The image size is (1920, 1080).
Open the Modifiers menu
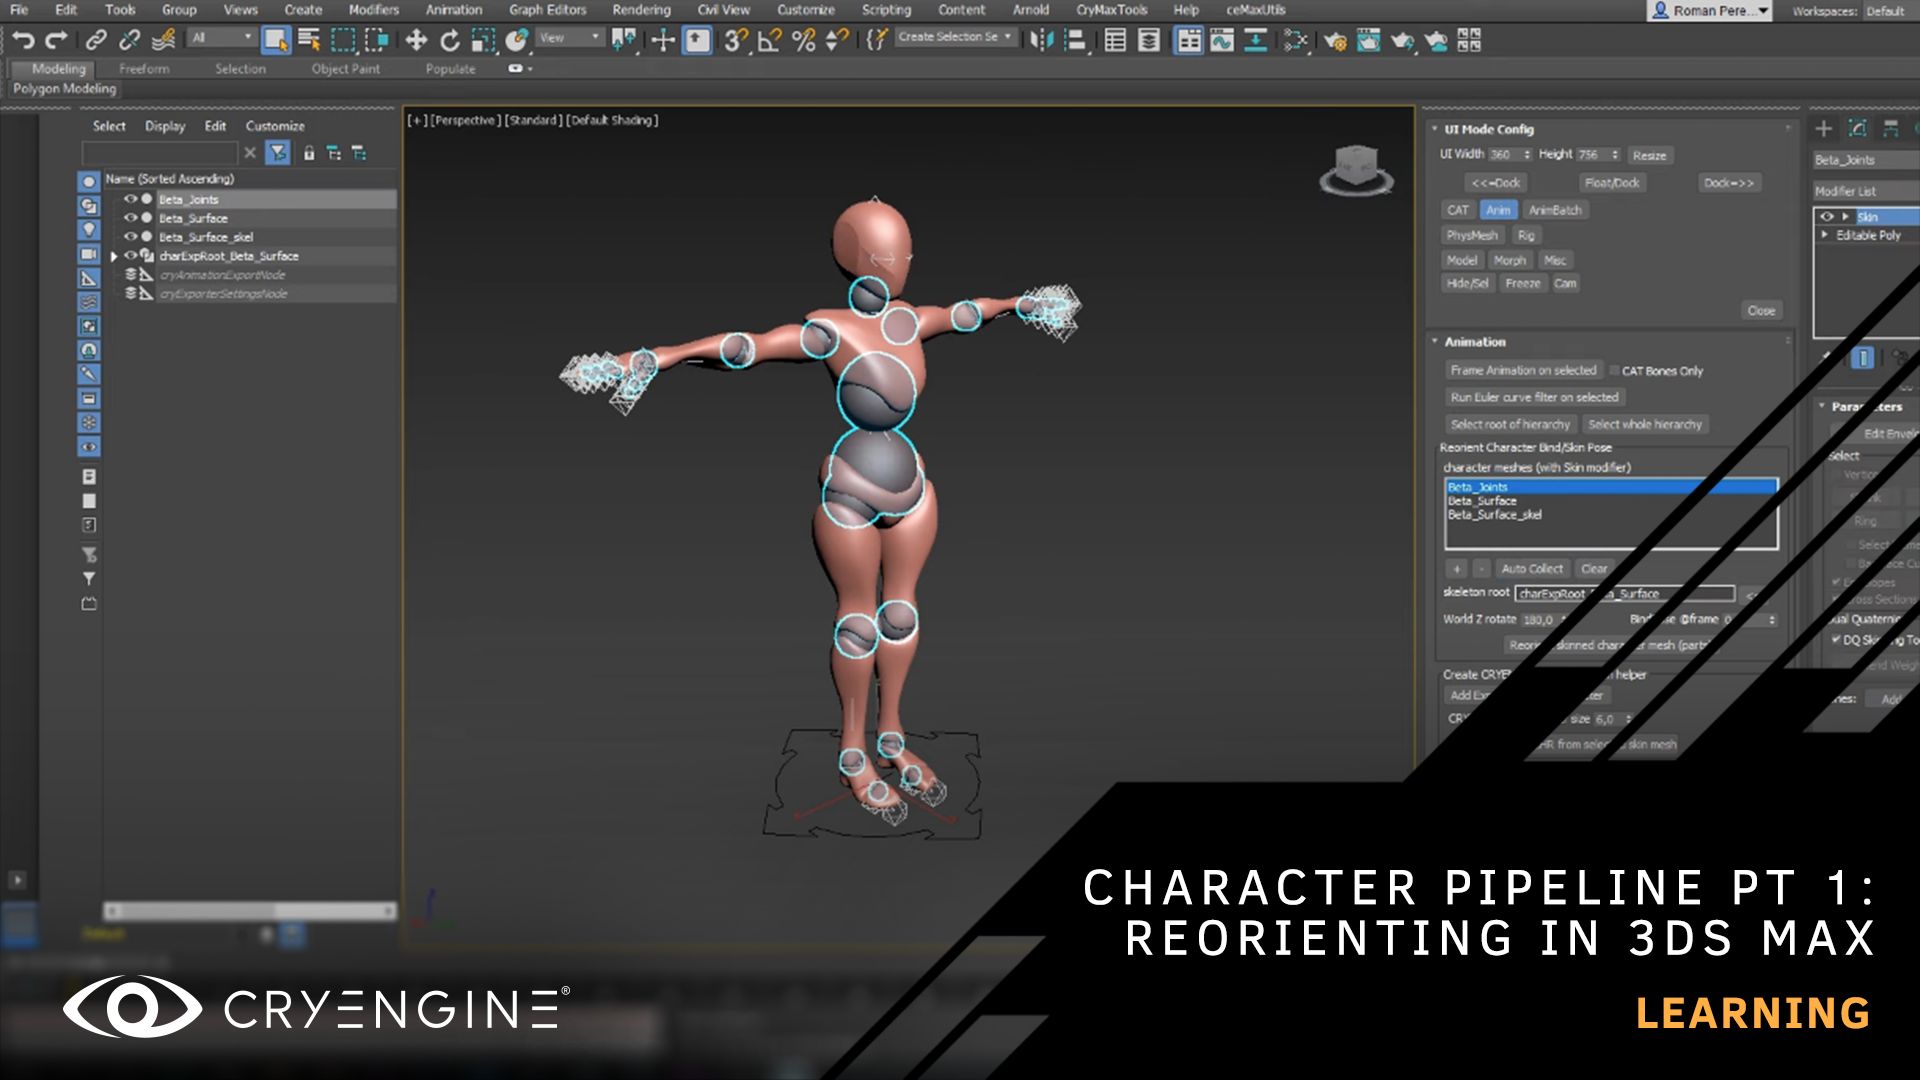pyautogui.click(x=373, y=10)
